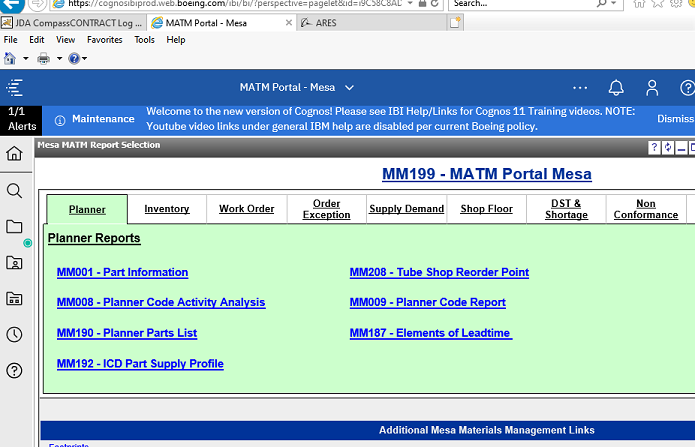This screenshot has width=695, height=447.
Task: Open the Cognos help question icon
Action: [687, 88]
